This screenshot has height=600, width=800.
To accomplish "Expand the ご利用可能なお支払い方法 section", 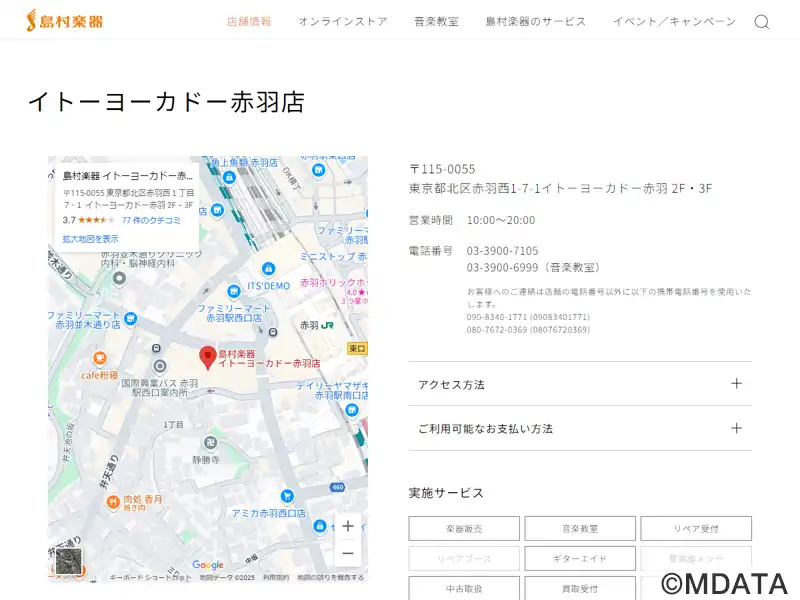I will 580,429.
